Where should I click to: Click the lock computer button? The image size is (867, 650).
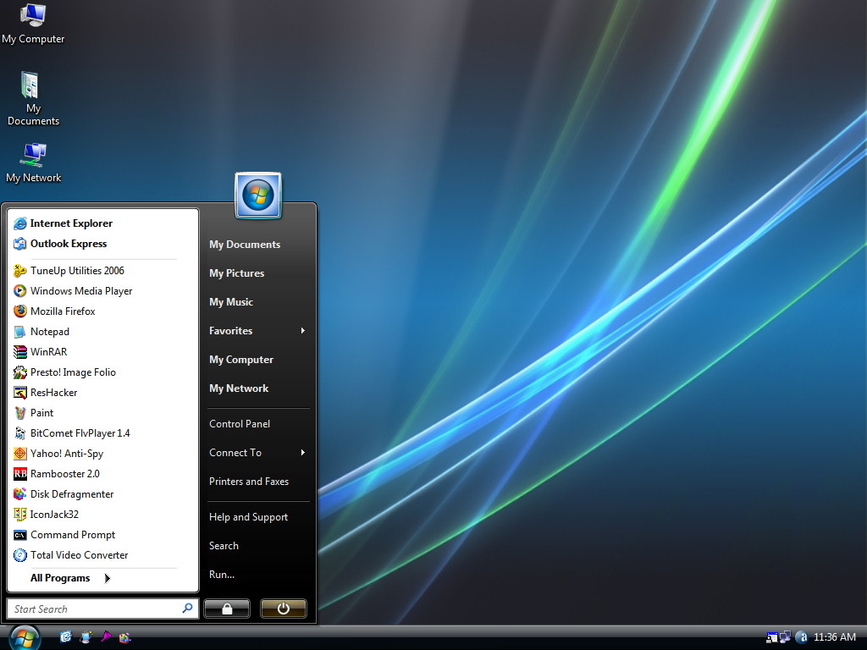tap(227, 608)
